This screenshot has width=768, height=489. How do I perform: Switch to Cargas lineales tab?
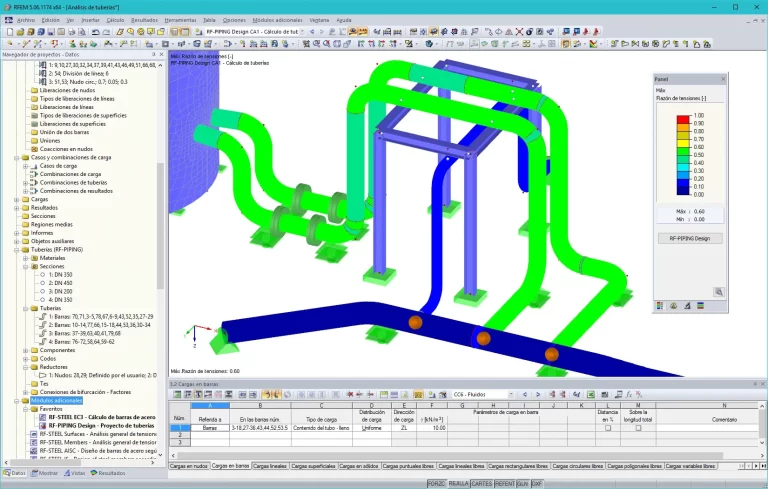point(270,466)
